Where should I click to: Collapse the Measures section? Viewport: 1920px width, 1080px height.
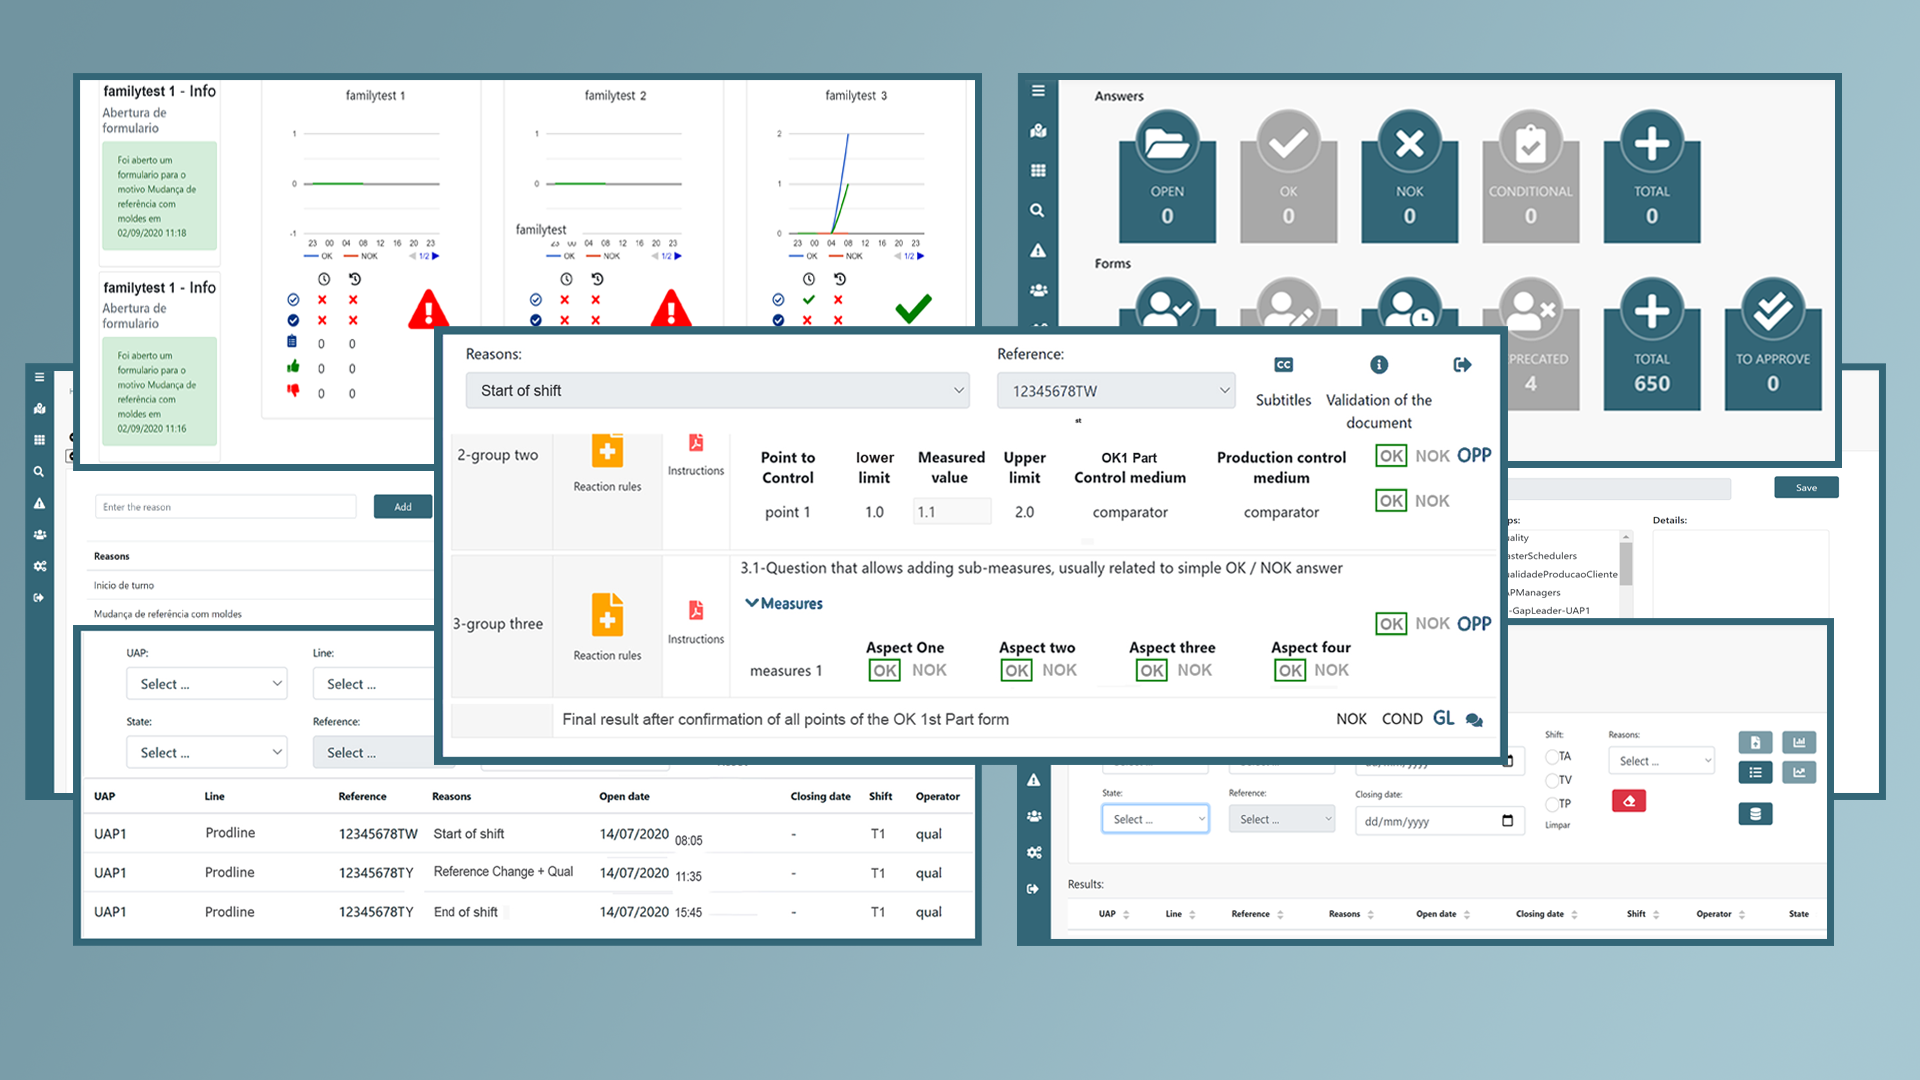tap(784, 604)
